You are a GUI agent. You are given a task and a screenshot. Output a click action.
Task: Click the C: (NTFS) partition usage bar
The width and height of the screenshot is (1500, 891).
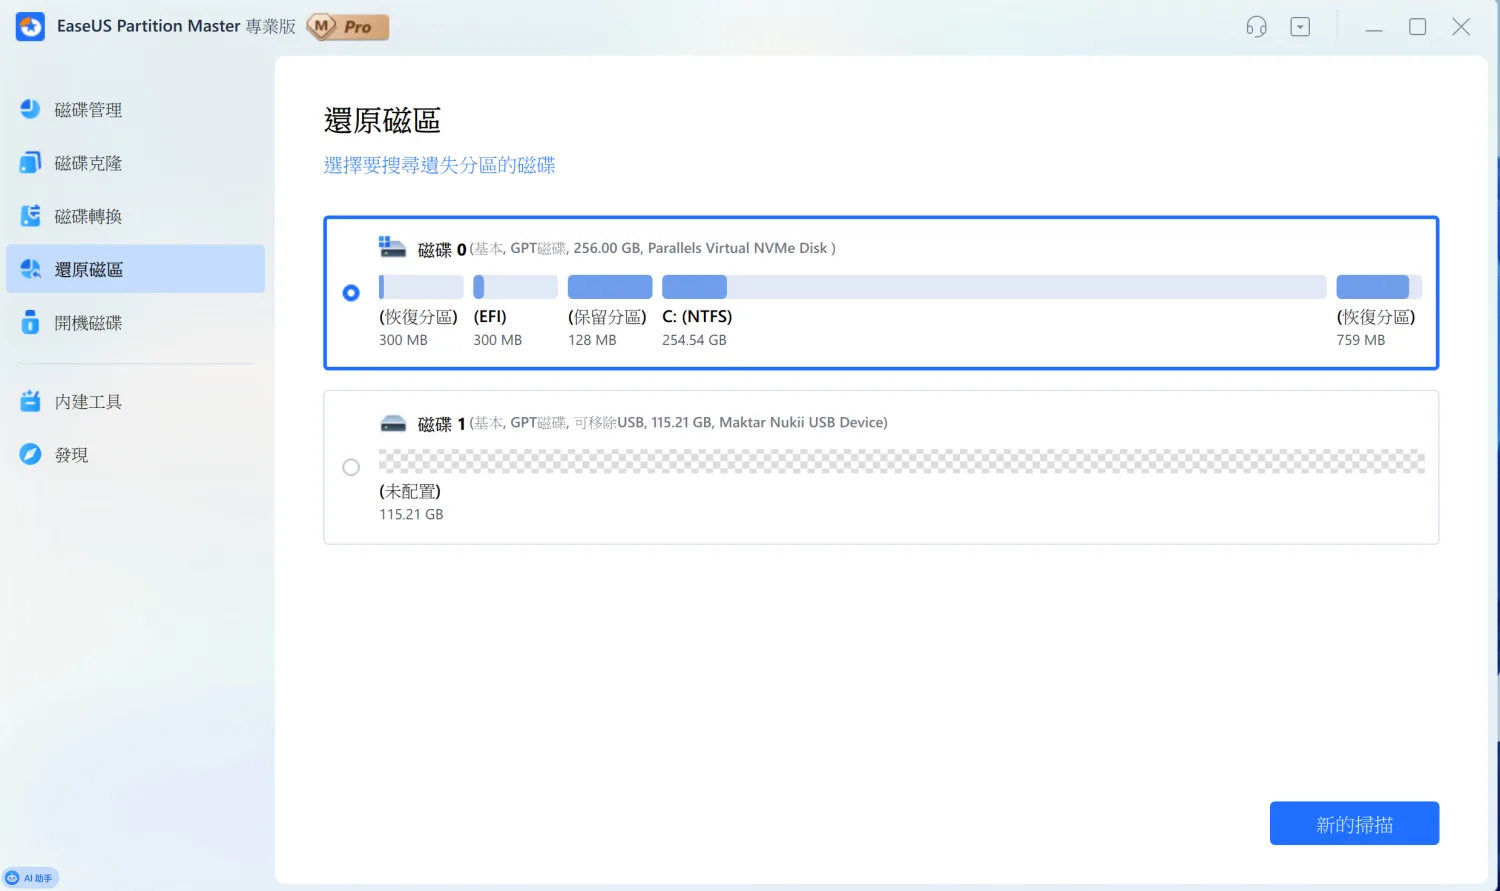pos(994,287)
